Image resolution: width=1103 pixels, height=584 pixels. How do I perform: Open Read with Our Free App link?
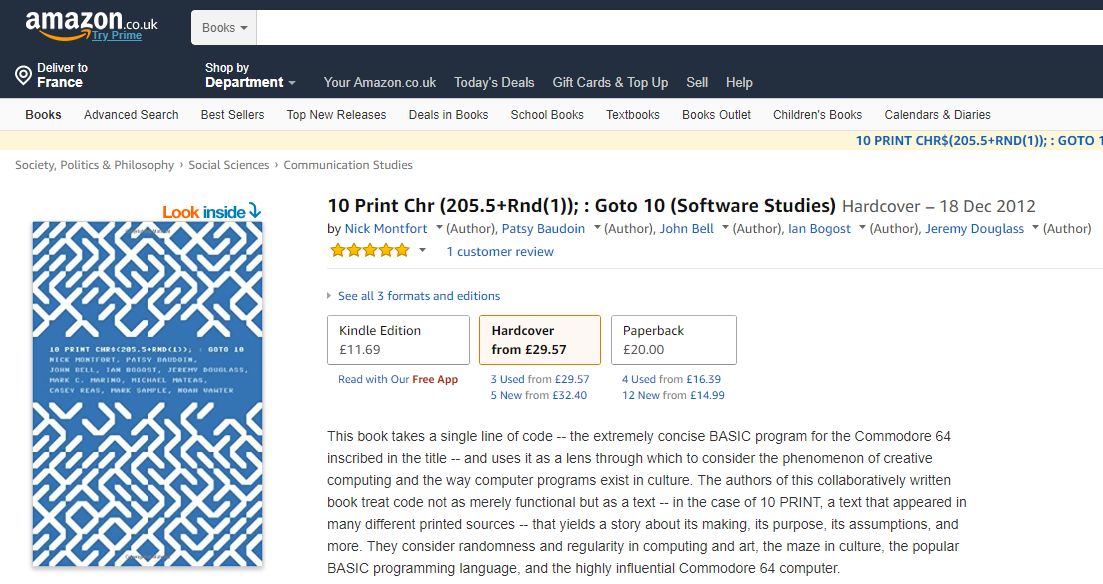(397, 379)
